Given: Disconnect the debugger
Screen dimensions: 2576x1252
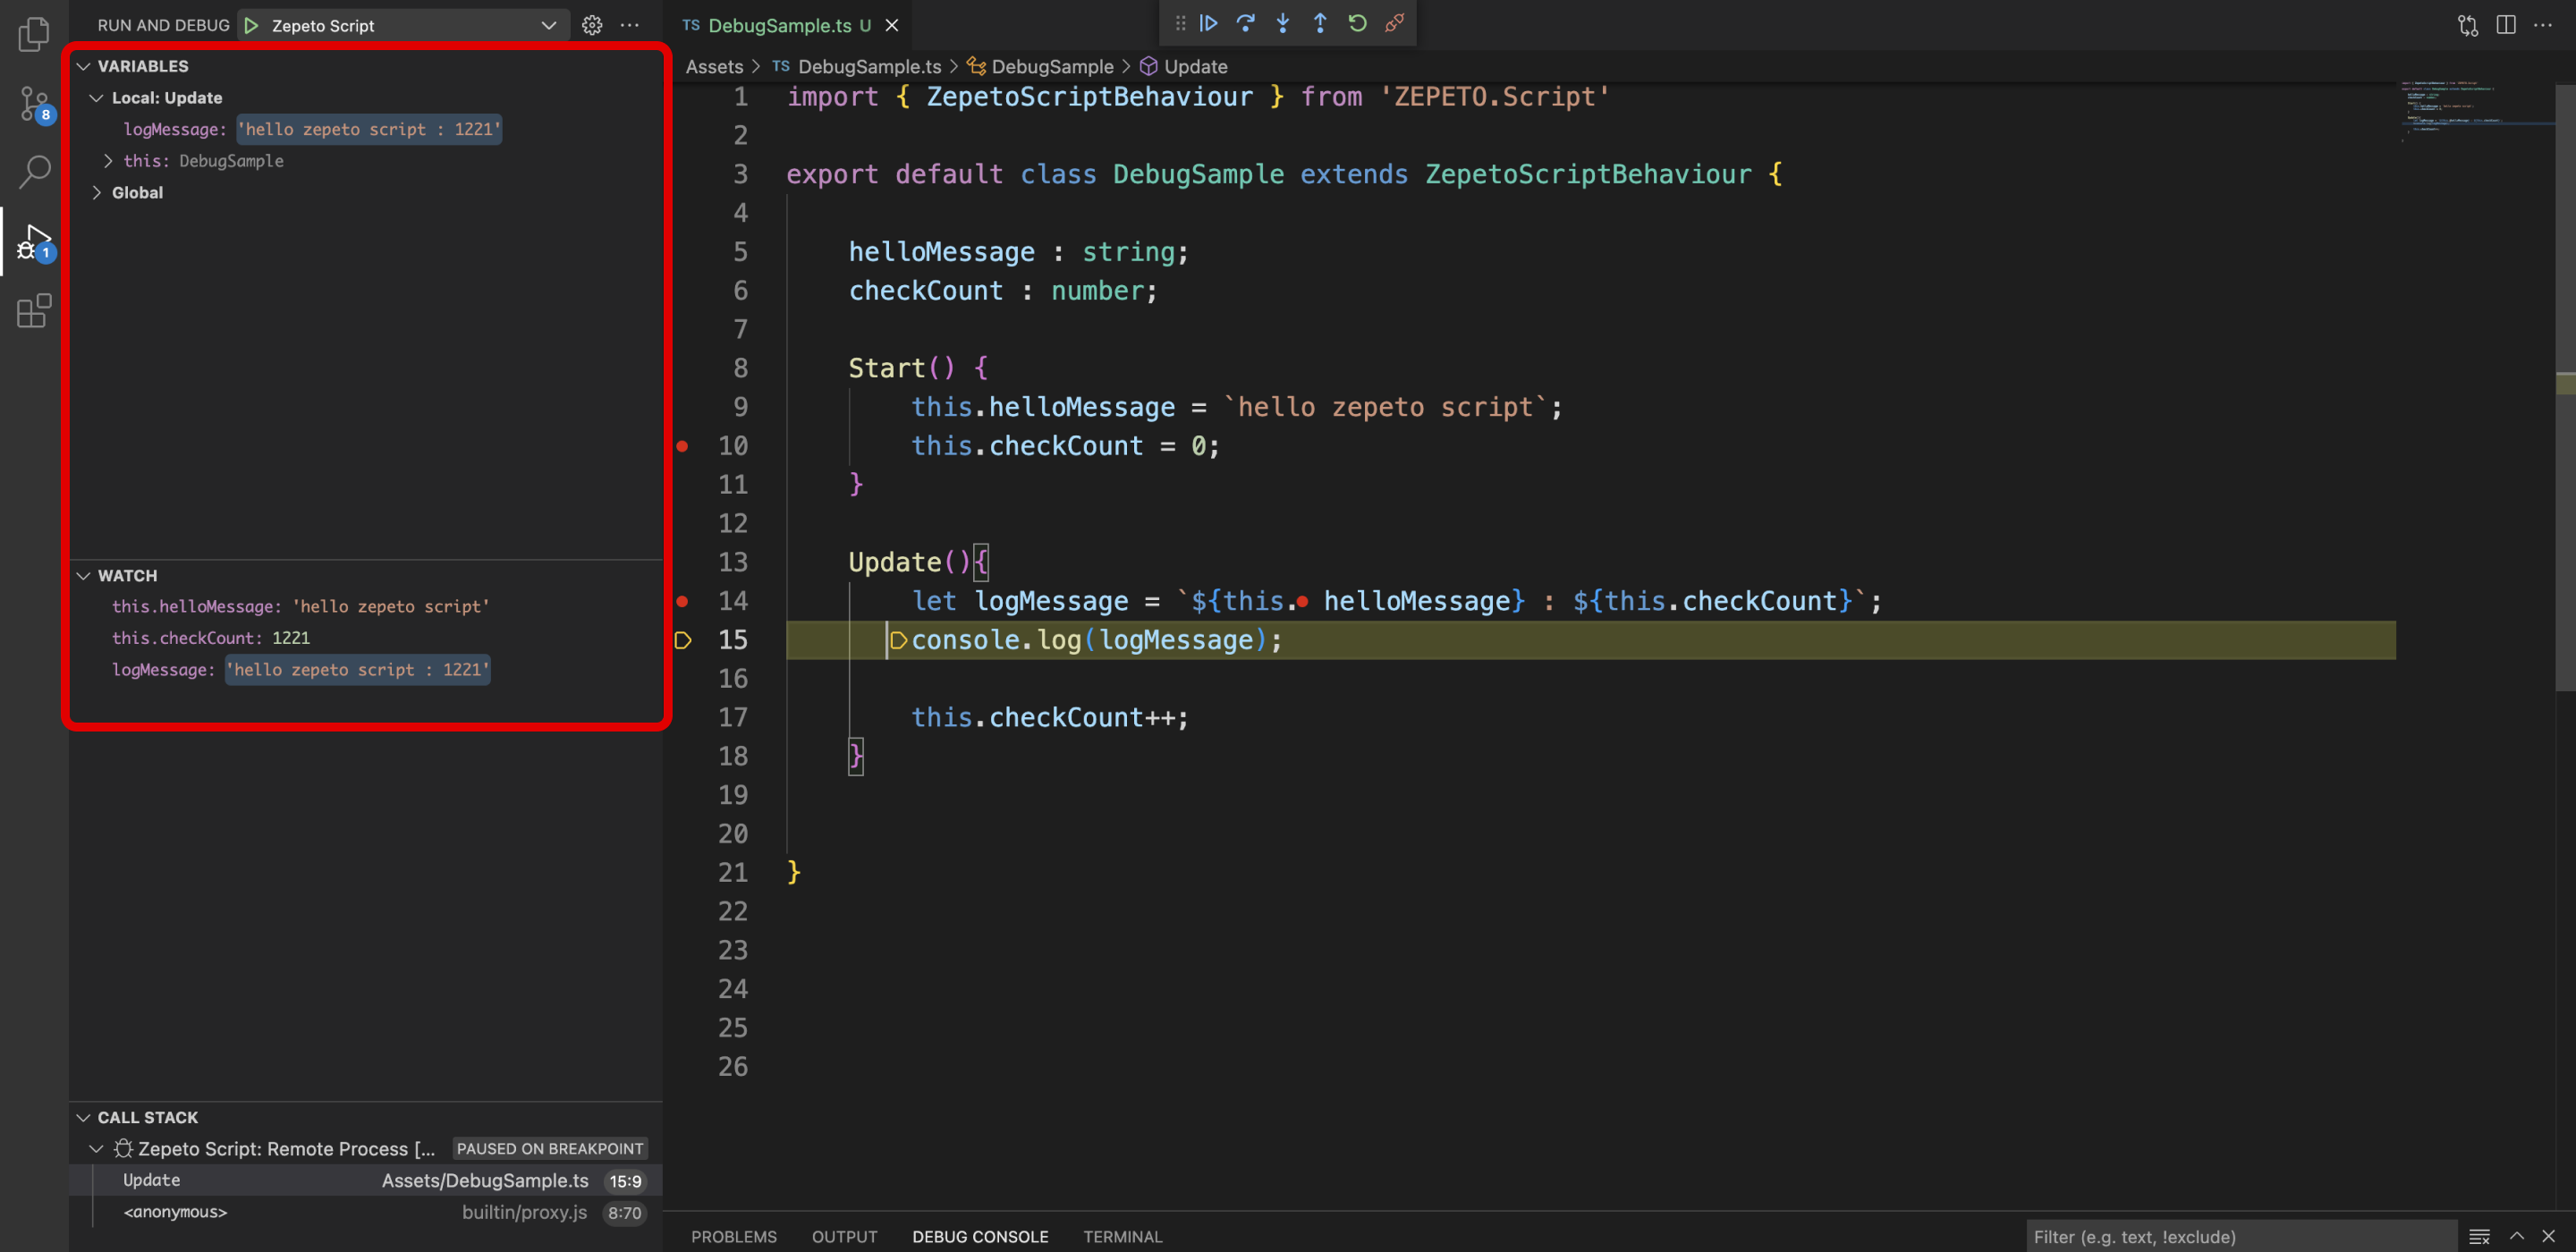Looking at the screenshot, I should [x=1394, y=23].
